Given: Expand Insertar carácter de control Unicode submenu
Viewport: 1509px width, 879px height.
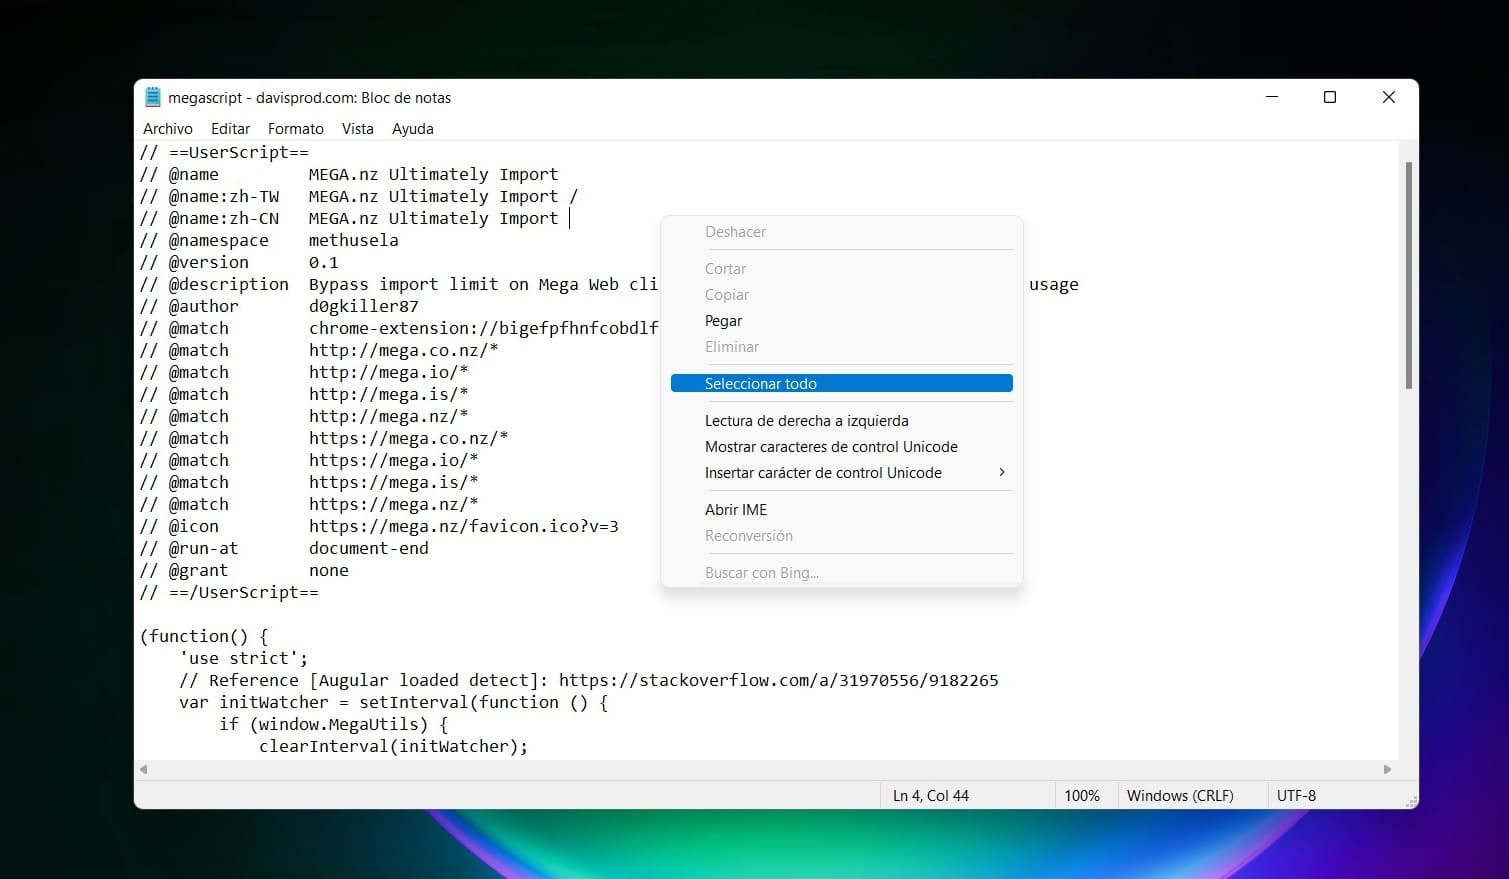Looking at the screenshot, I should [x=842, y=473].
